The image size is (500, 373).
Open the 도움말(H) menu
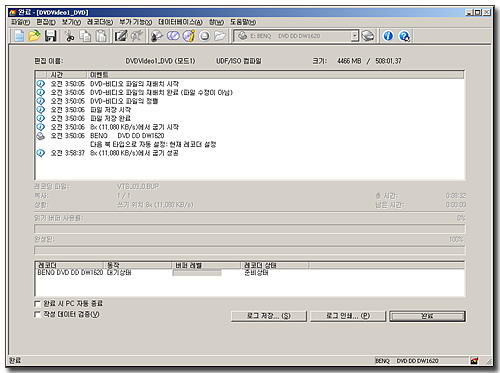point(243,22)
